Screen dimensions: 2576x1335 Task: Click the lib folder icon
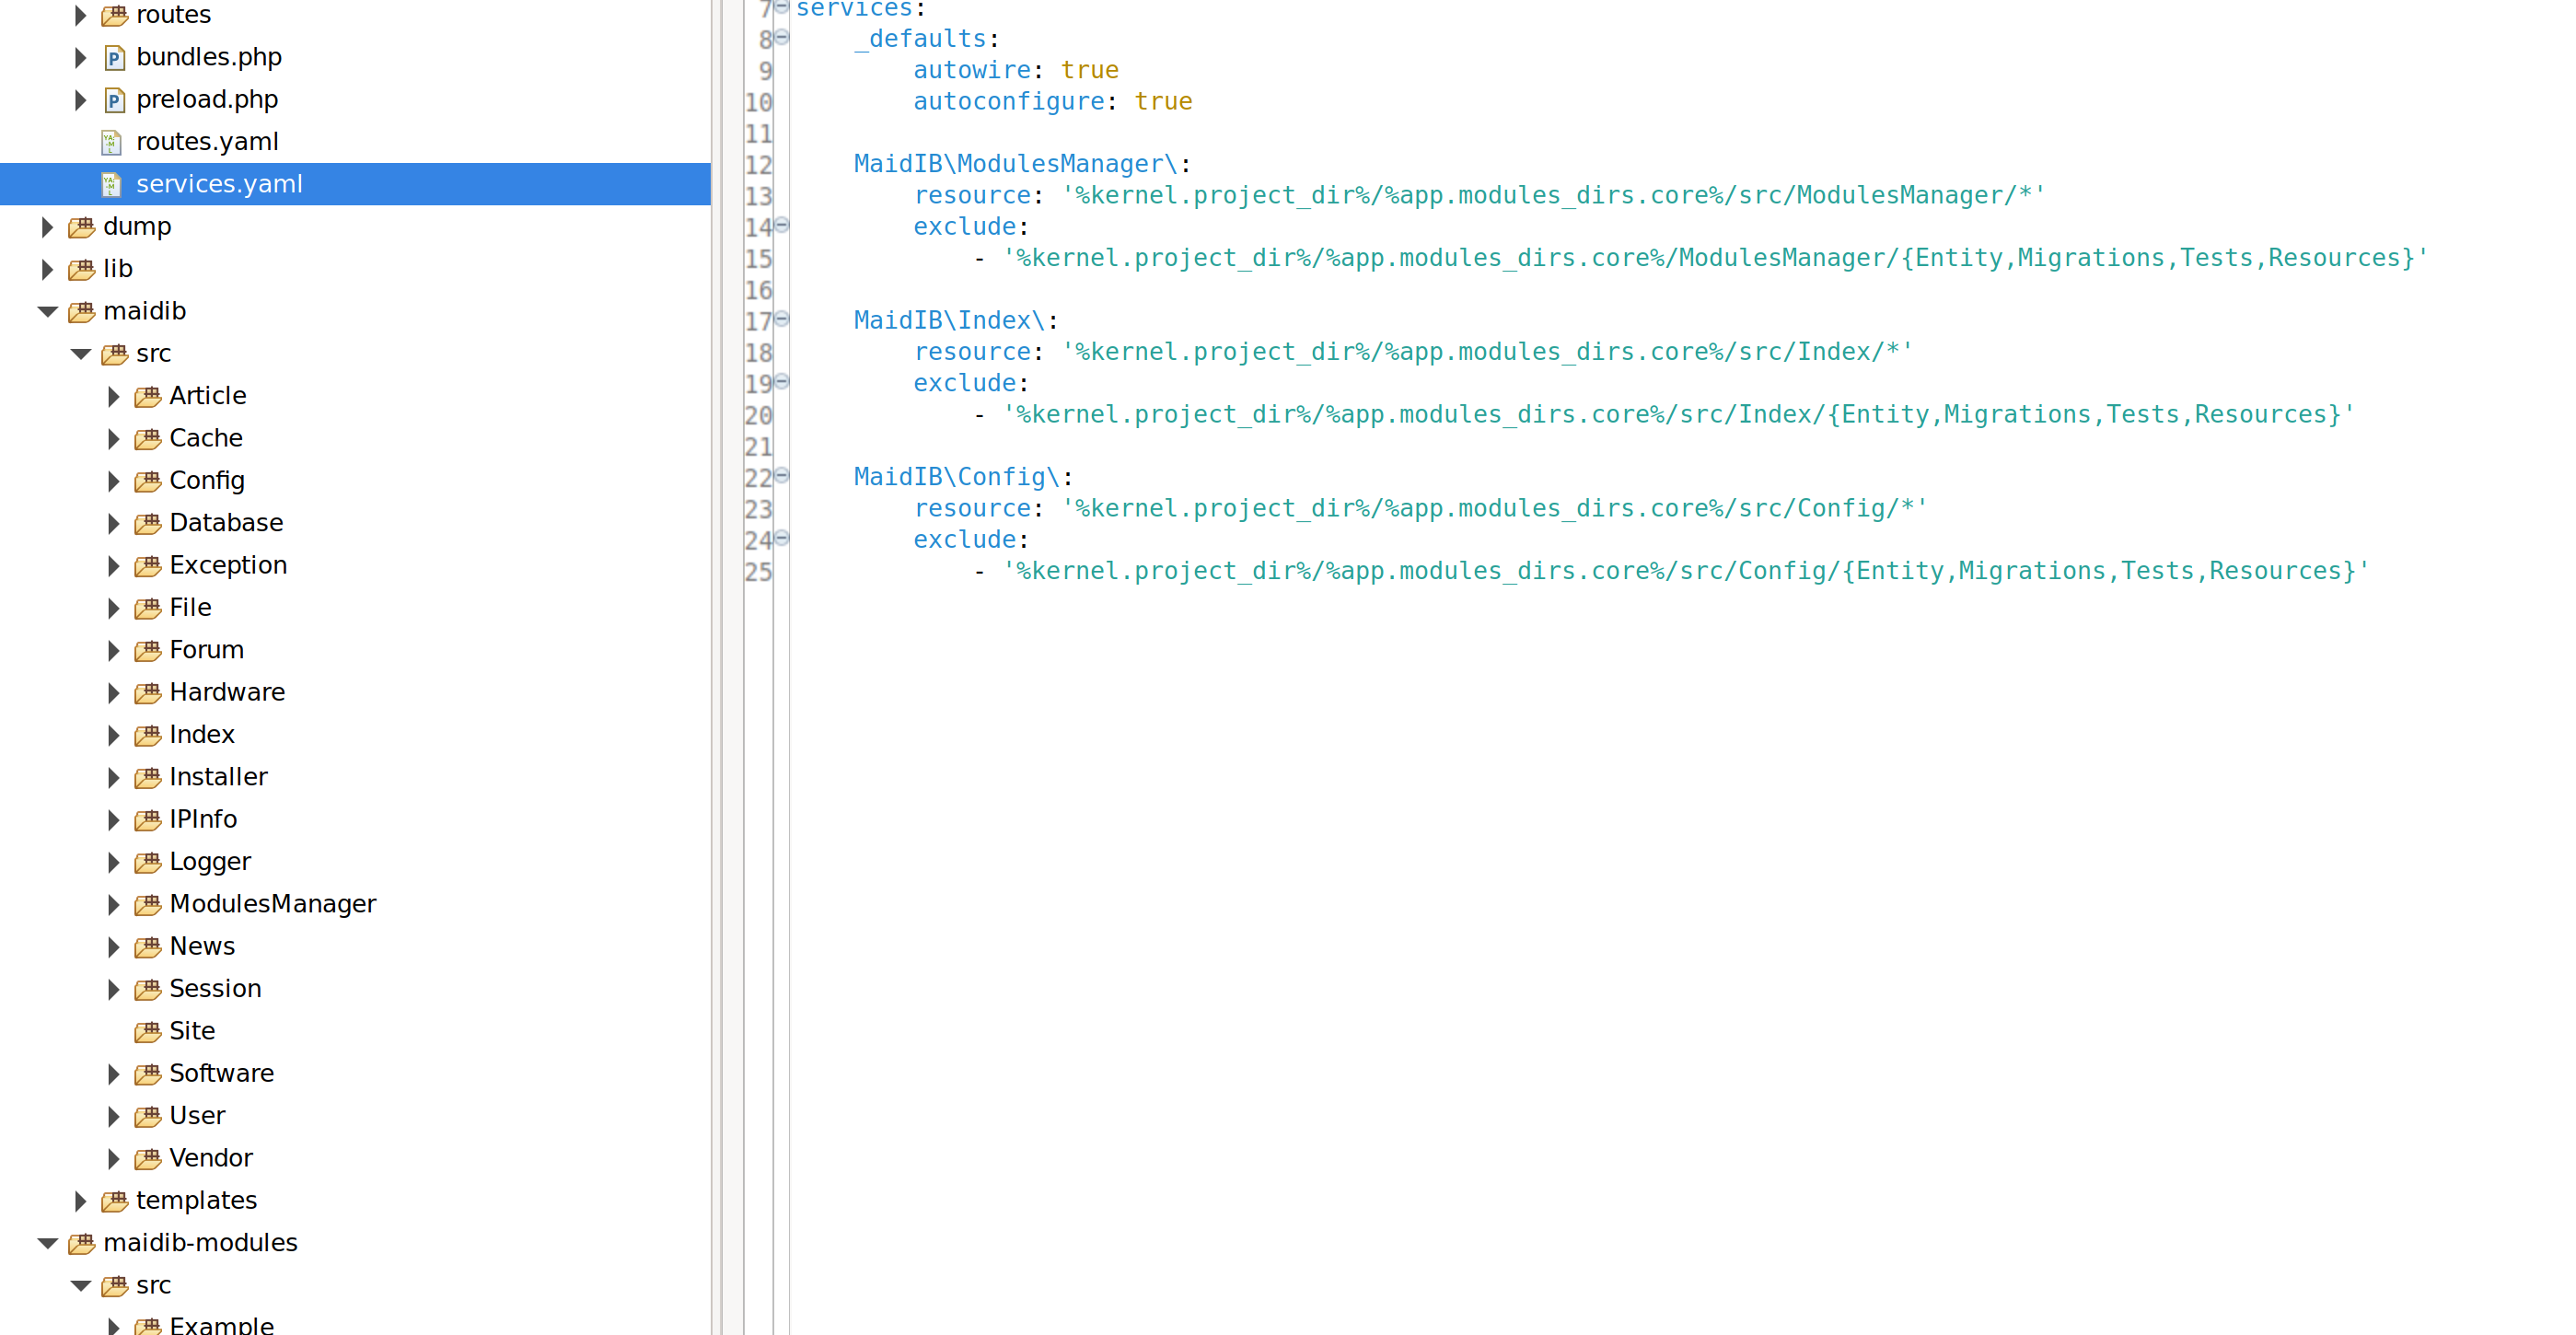(81, 269)
